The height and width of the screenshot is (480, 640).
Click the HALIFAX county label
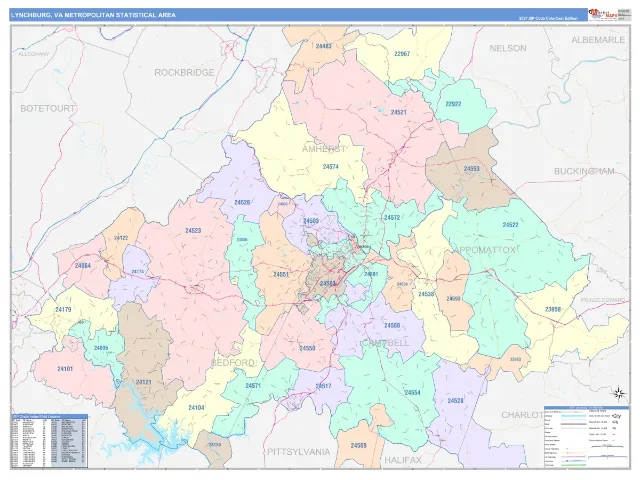(x=402, y=460)
